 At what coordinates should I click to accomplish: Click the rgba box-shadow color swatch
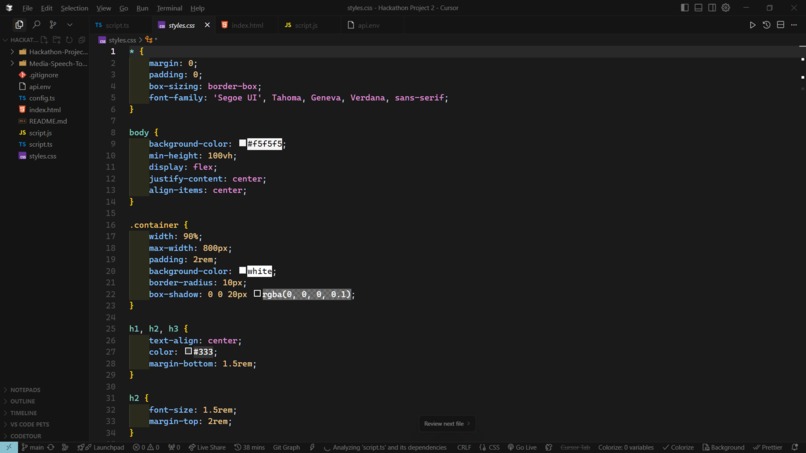257,294
